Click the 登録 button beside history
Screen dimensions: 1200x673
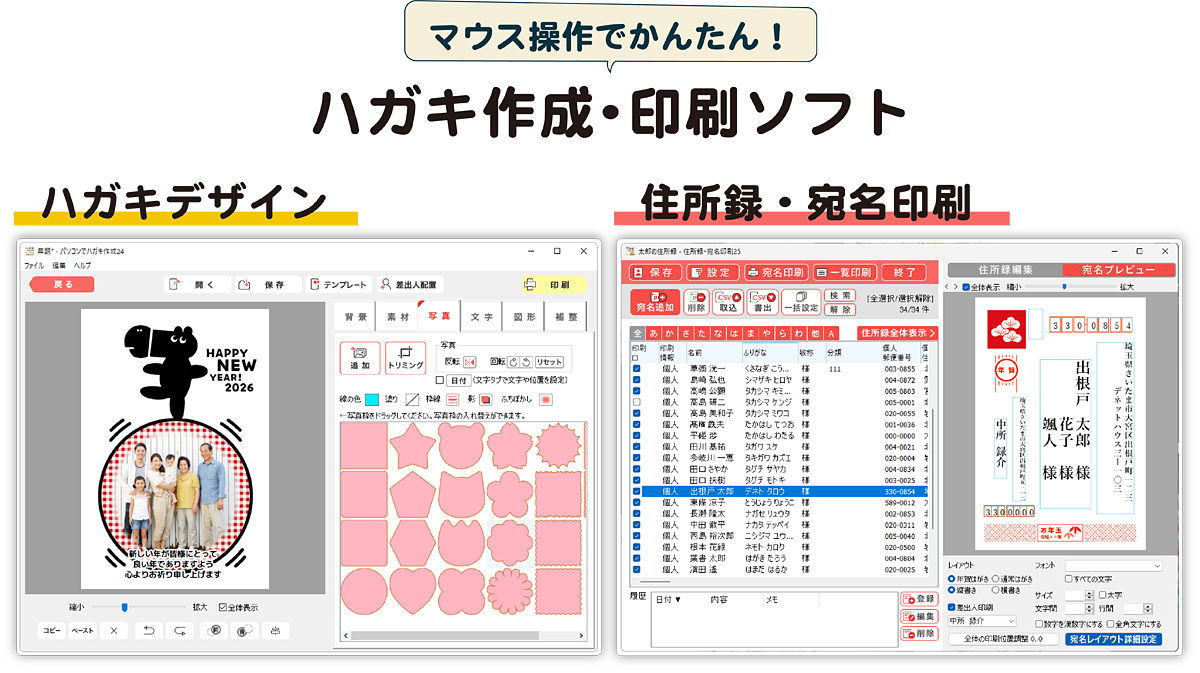[920, 598]
